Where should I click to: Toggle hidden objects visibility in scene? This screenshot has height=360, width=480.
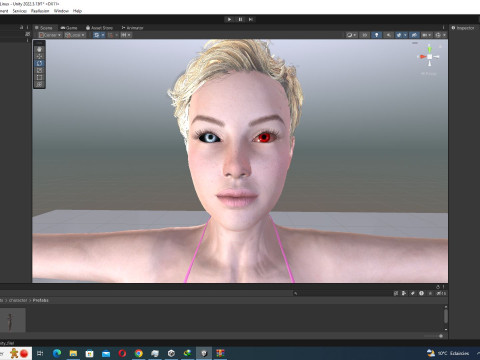tap(414, 35)
